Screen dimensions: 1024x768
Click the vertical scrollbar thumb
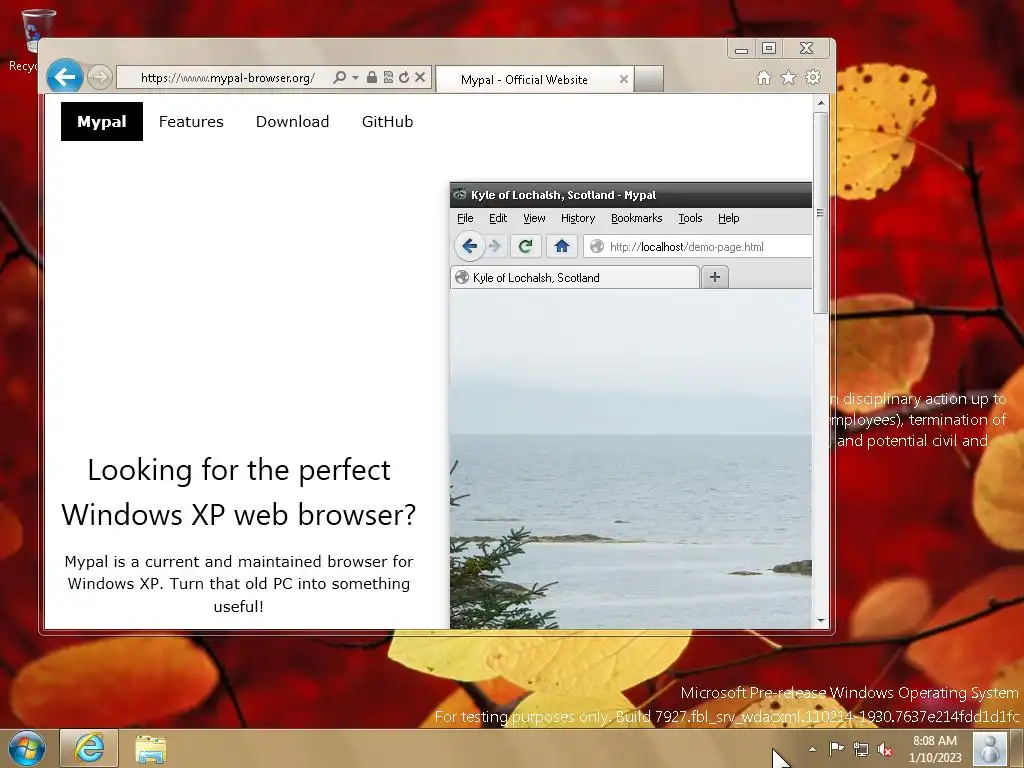pos(821,213)
